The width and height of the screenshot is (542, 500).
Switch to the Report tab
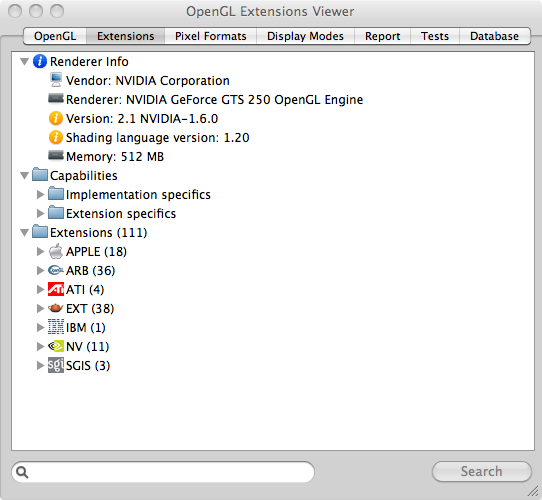[x=382, y=36]
